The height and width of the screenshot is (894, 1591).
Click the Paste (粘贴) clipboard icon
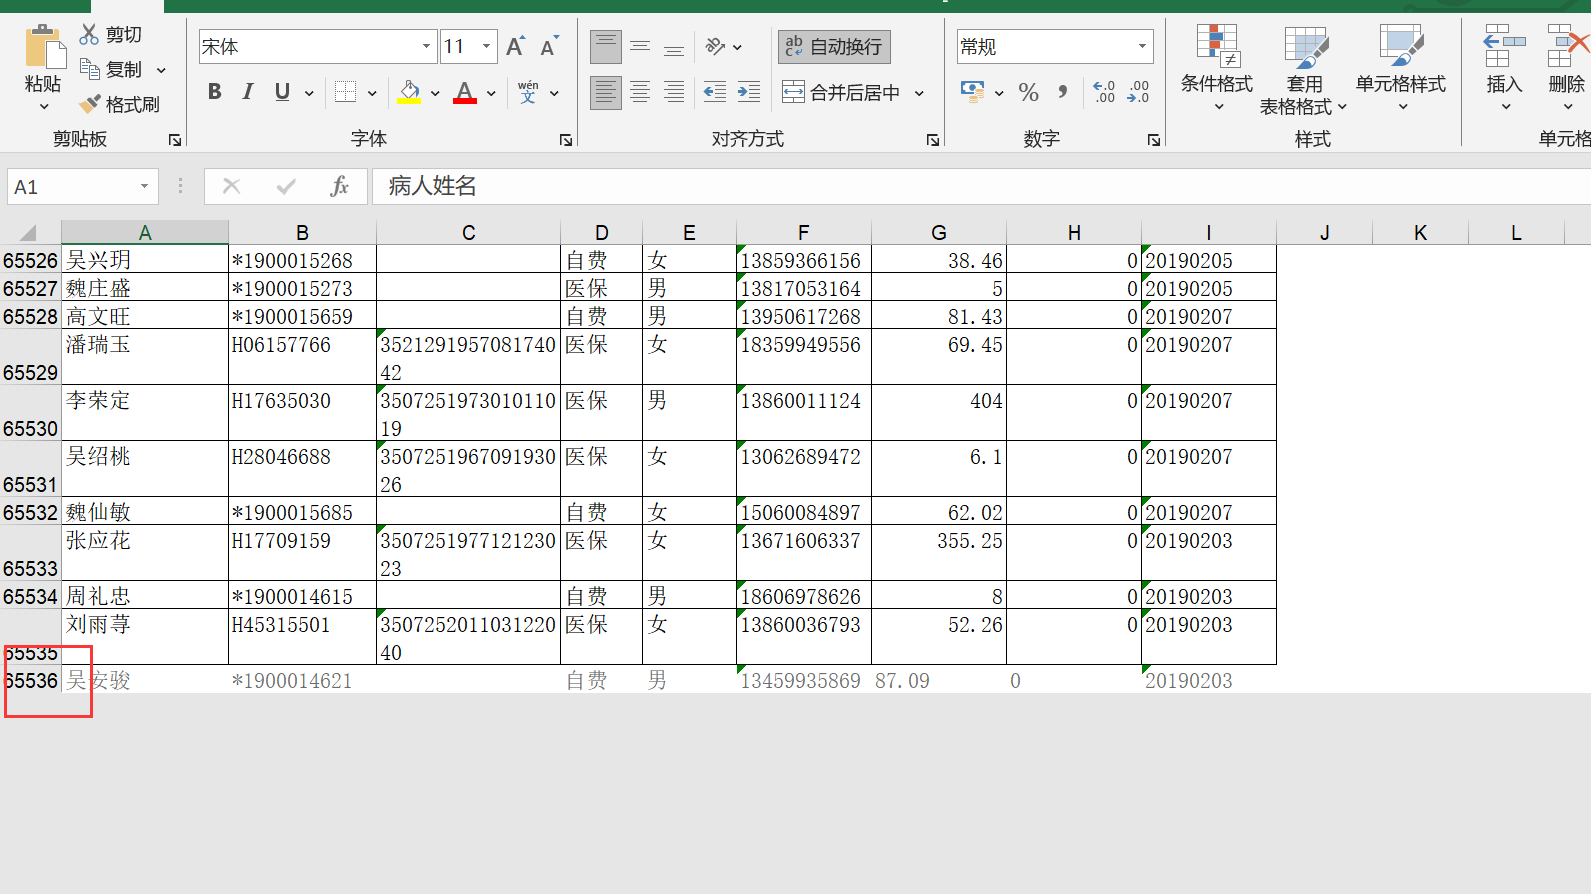pos(43,47)
